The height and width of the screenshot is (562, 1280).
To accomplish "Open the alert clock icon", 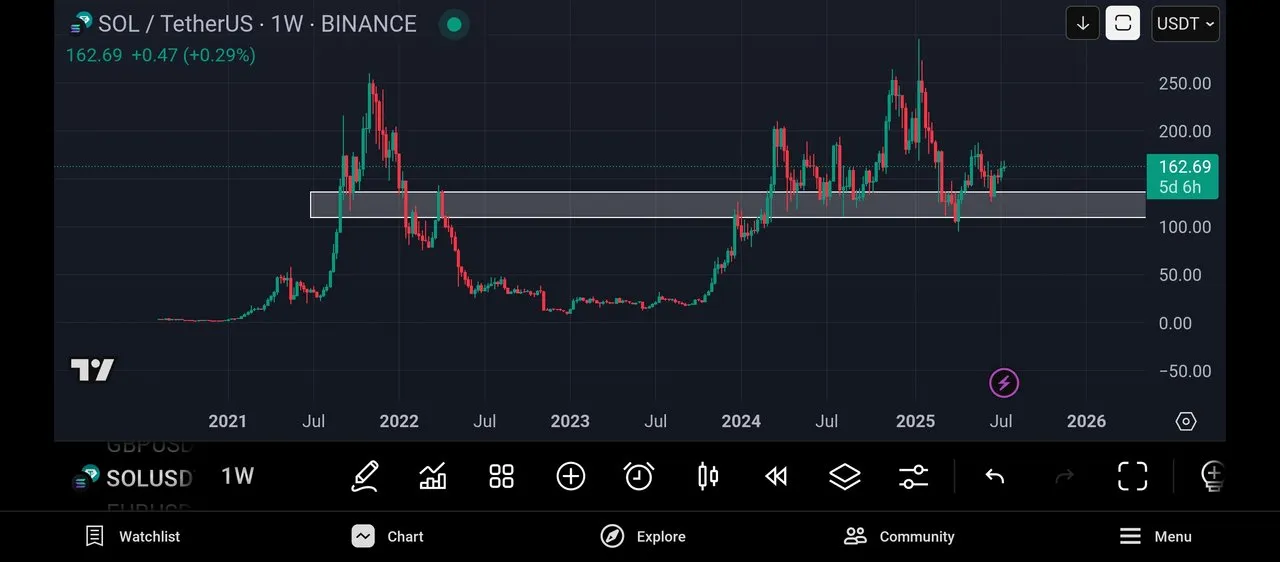I will [639, 476].
